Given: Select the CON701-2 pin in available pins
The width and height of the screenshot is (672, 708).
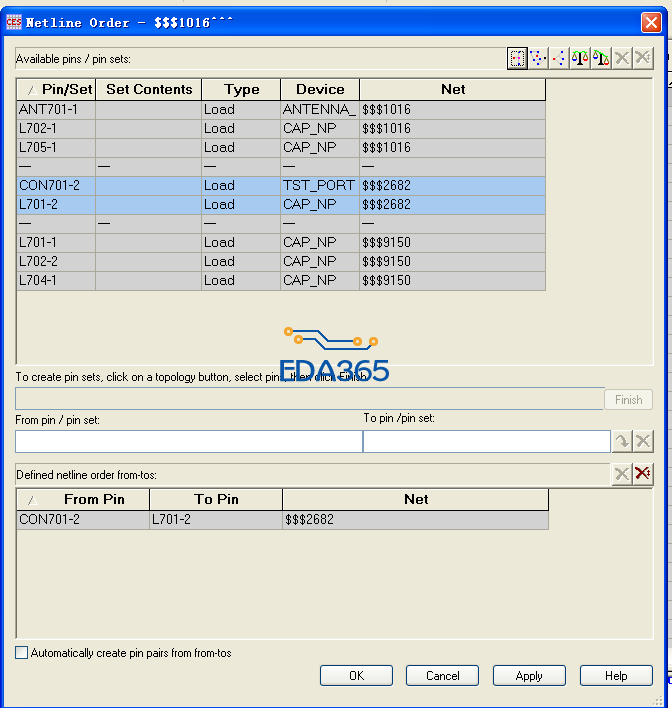Looking at the screenshot, I should click(x=281, y=186).
